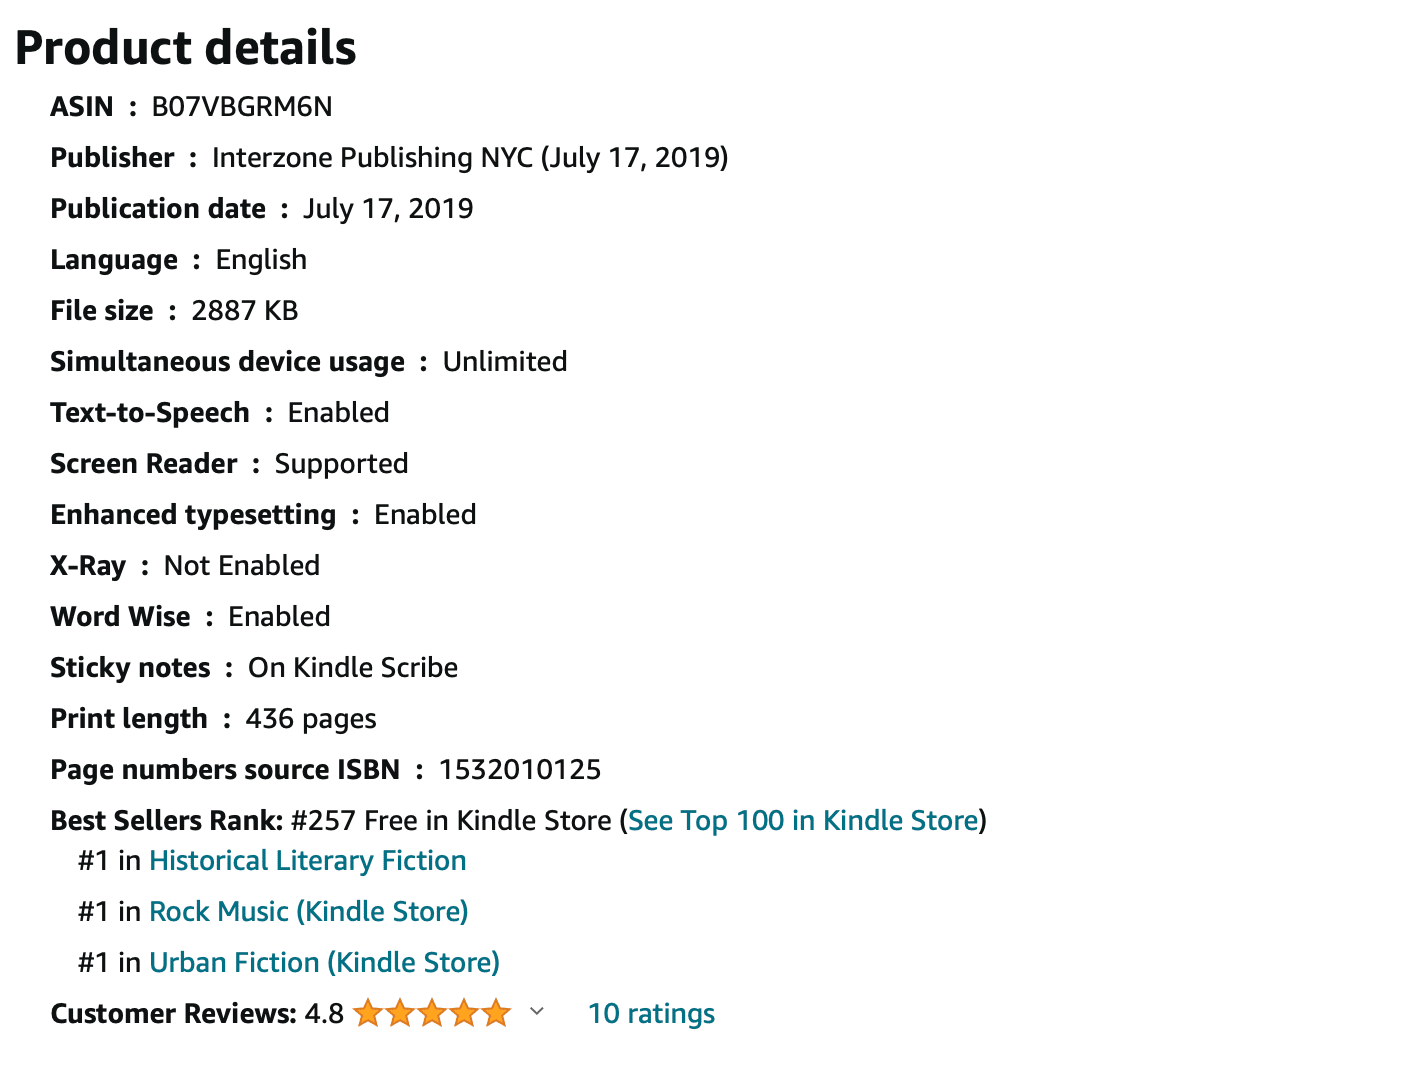Open Rock Music (Kindle Store) category
Image resolution: width=1406 pixels, height=1084 pixels.
click(x=308, y=911)
